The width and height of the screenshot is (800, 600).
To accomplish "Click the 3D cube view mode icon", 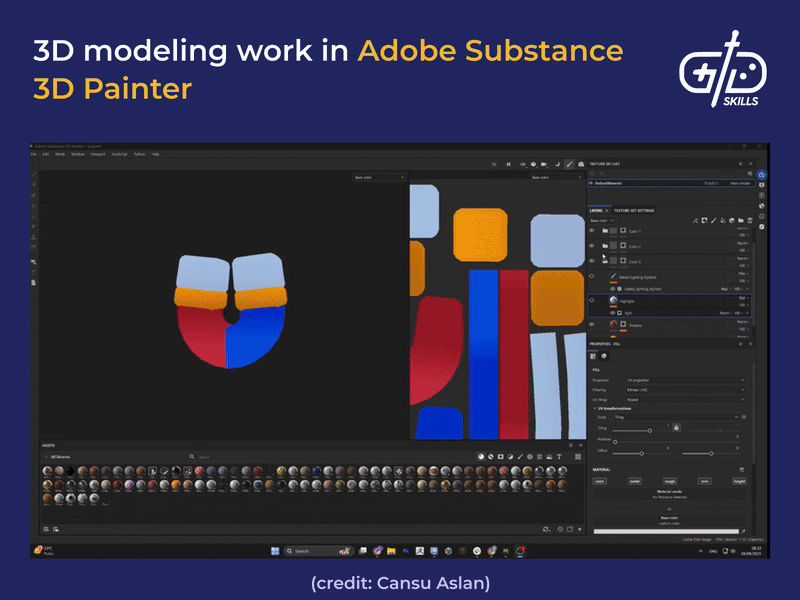I will [x=533, y=164].
